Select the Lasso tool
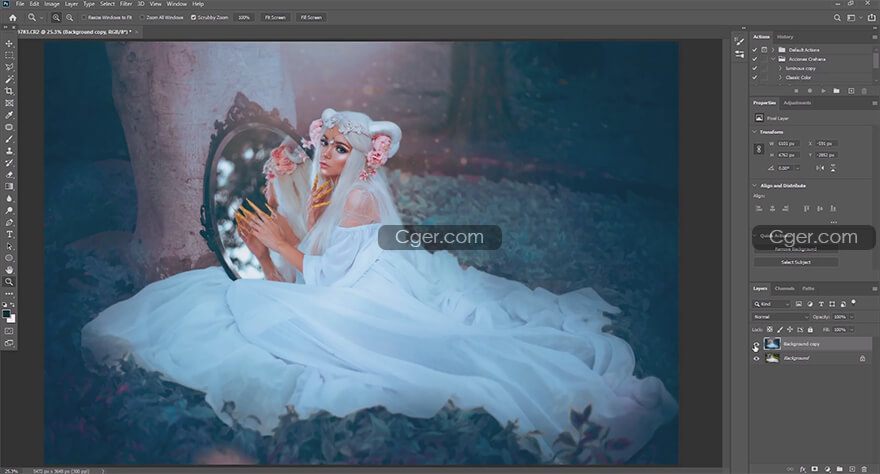Viewport: 880px width, 474px height. tap(9, 67)
